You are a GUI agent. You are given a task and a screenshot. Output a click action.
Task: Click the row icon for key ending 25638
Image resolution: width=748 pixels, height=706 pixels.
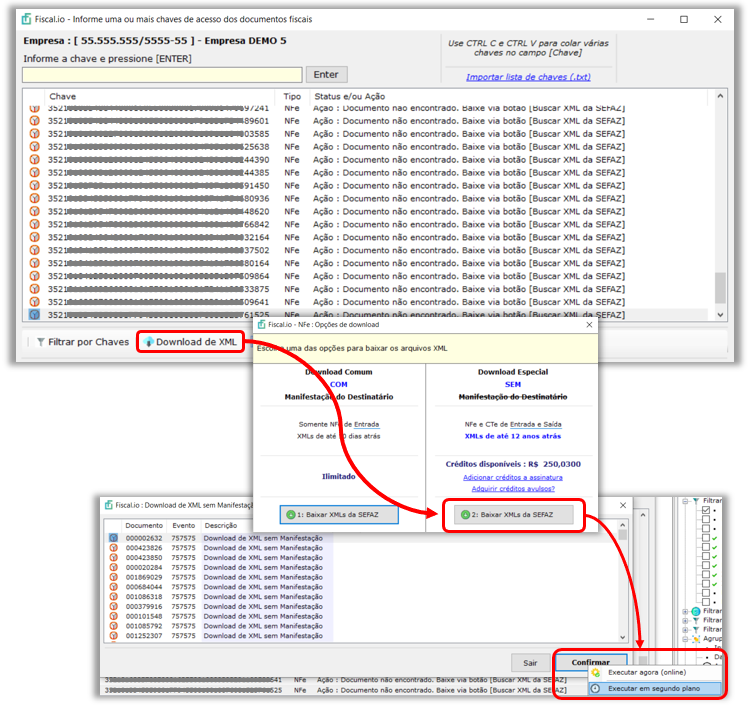34,146
